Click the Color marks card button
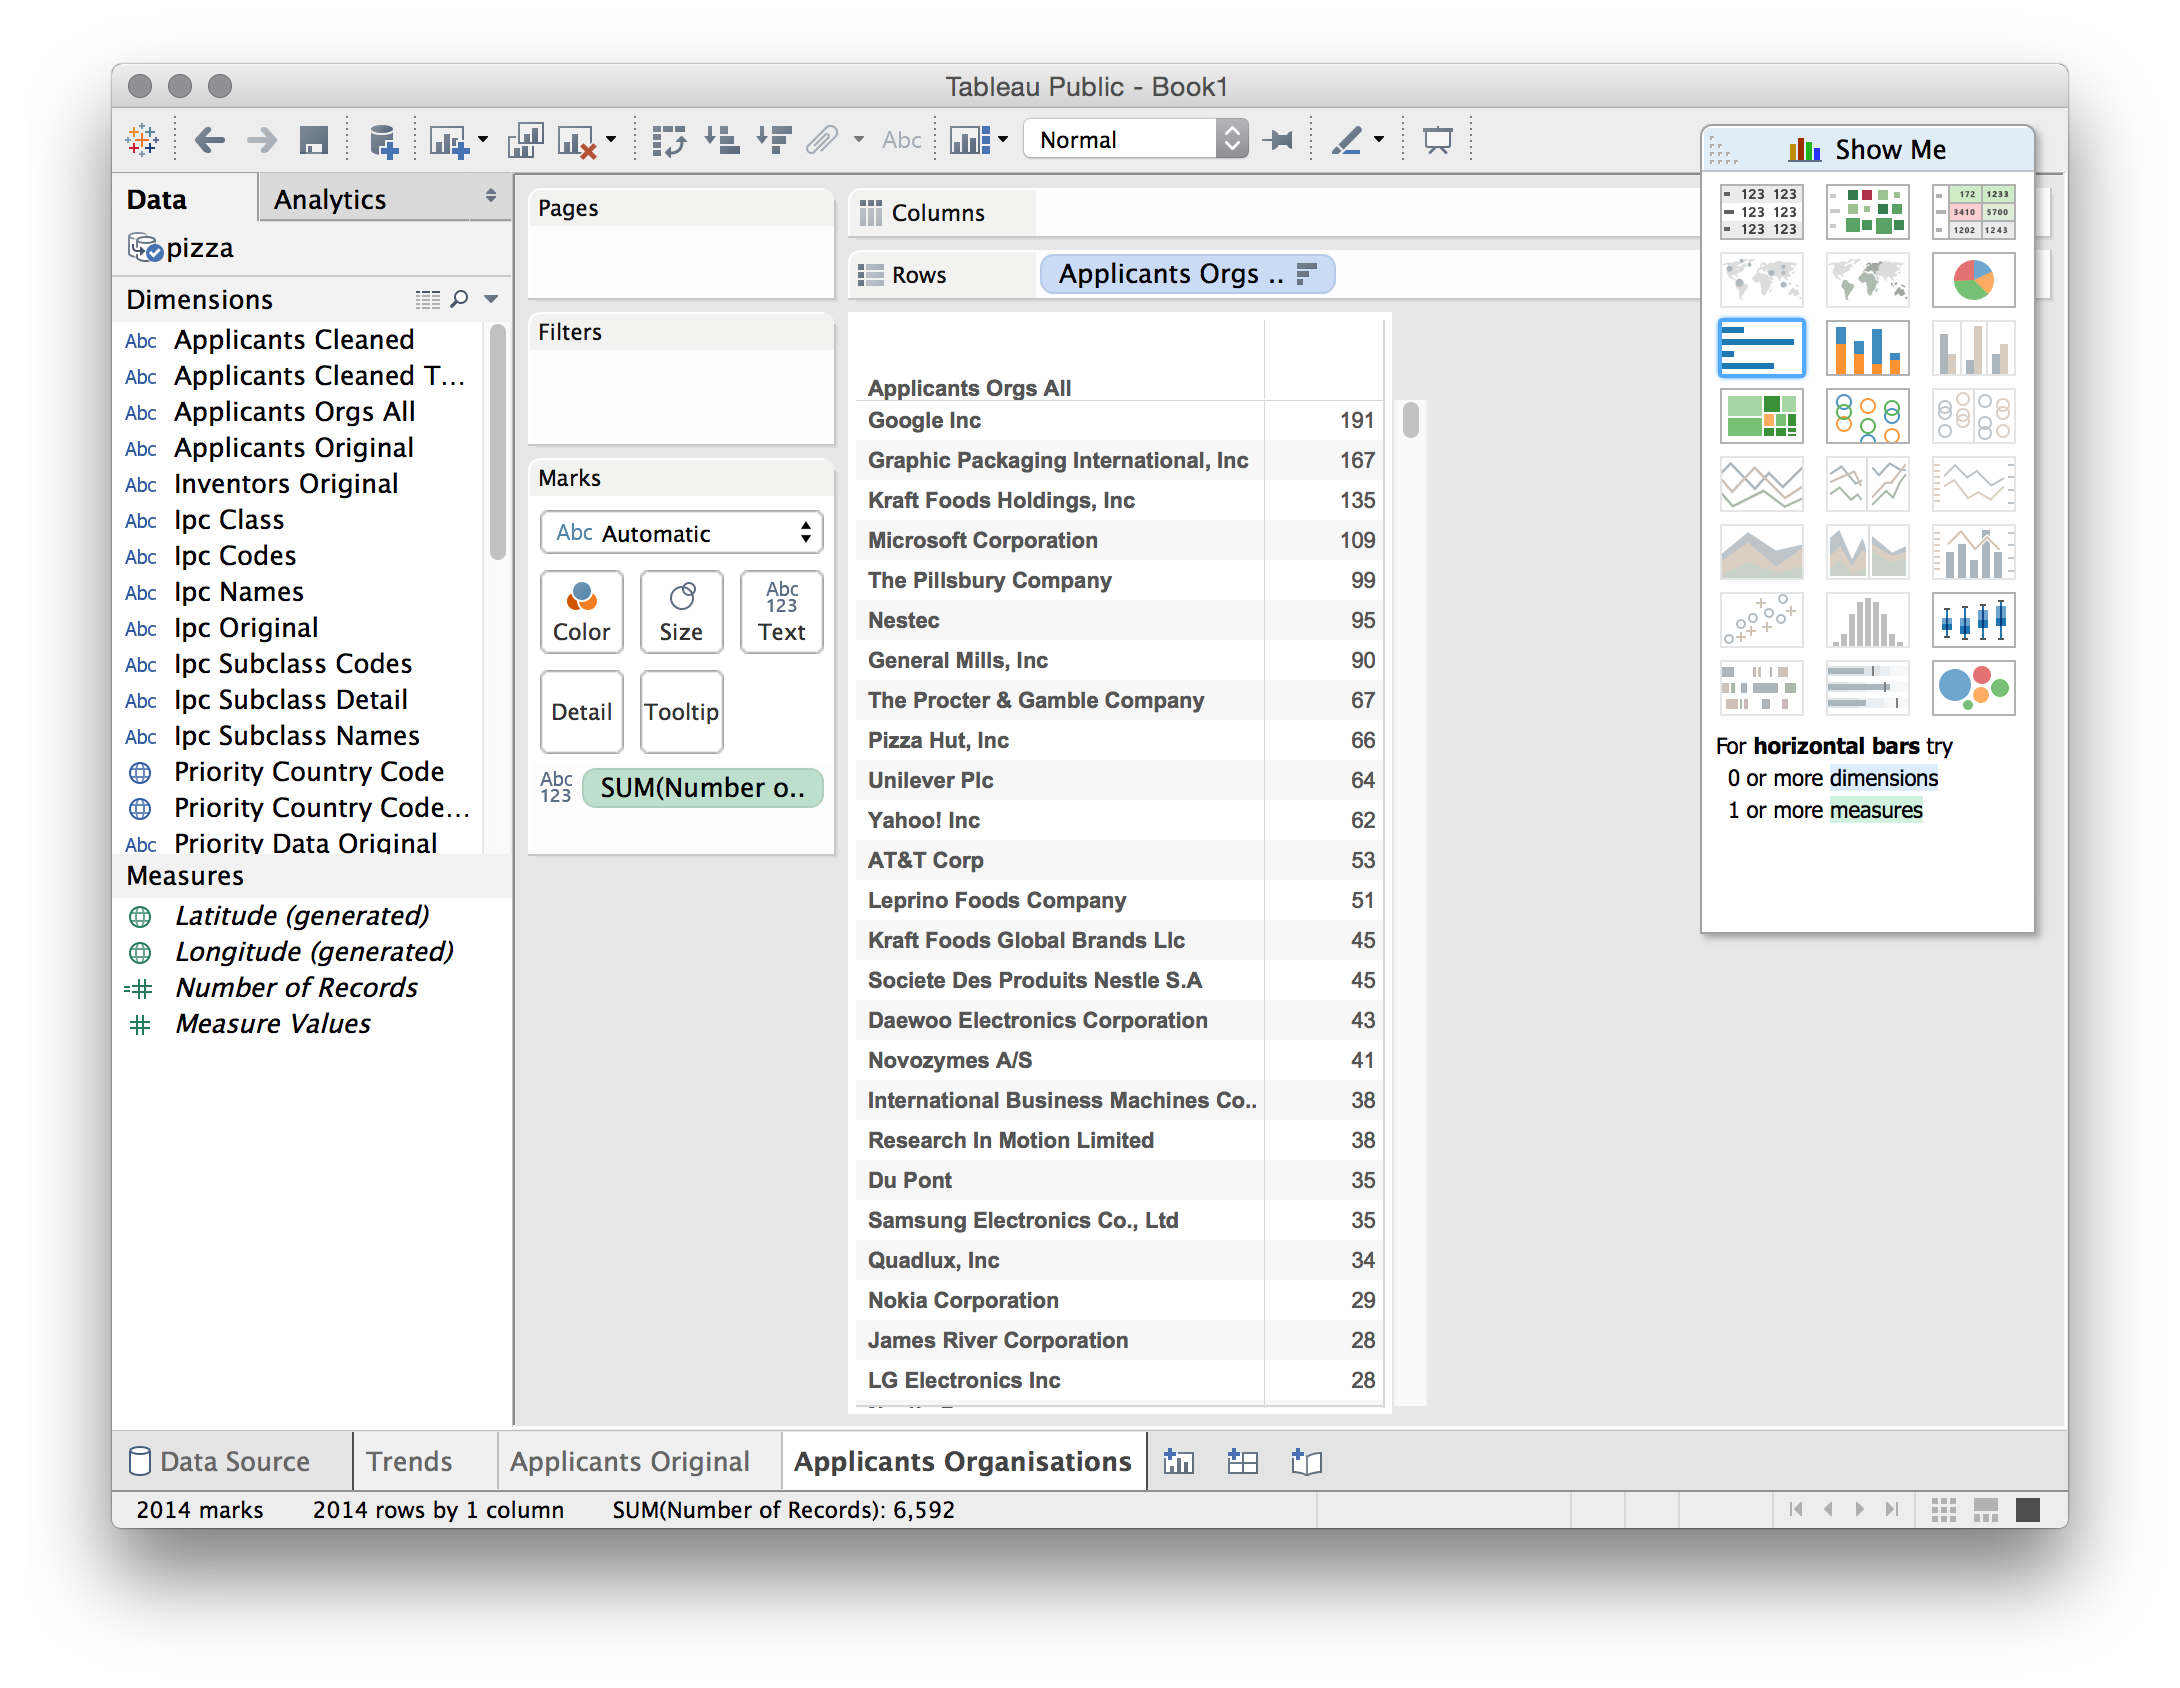The height and width of the screenshot is (1688, 2180). 582,612
